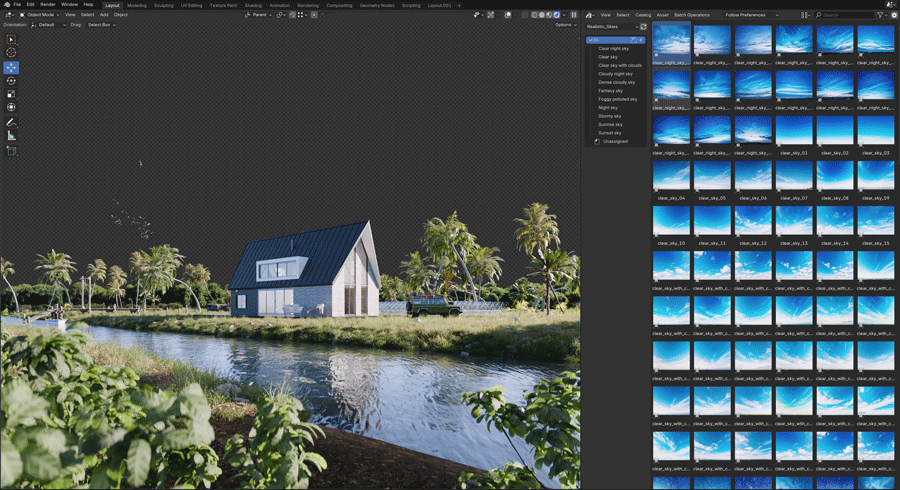Toggle asset browser settings gear
Viewport: 900px width, 490px height.
pyautogui.click(x=894, y=15)
